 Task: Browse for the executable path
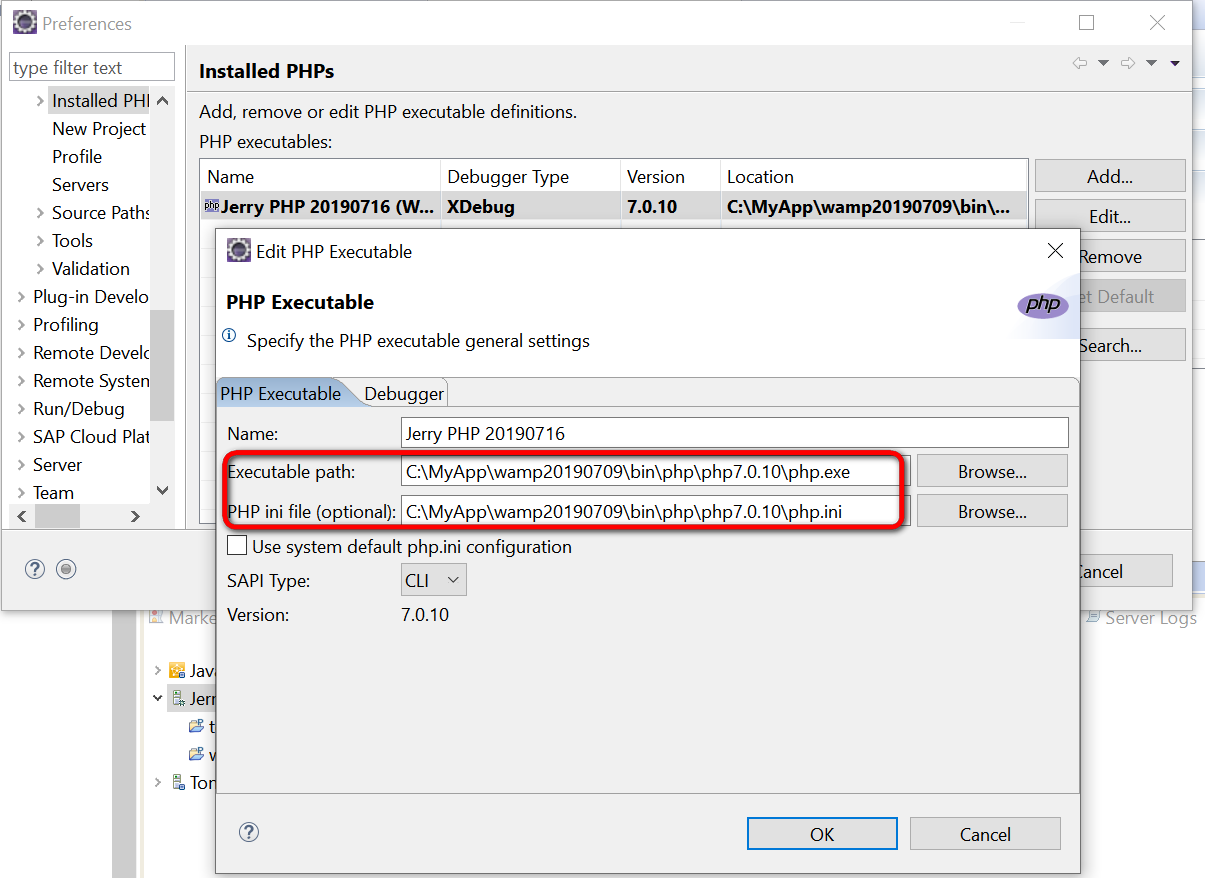coord(992,471)
